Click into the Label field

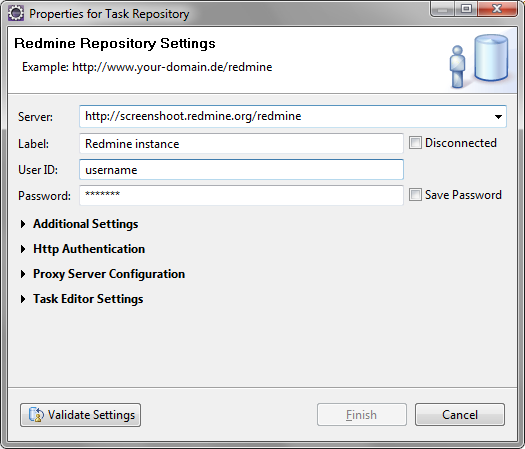pos(241,144)
